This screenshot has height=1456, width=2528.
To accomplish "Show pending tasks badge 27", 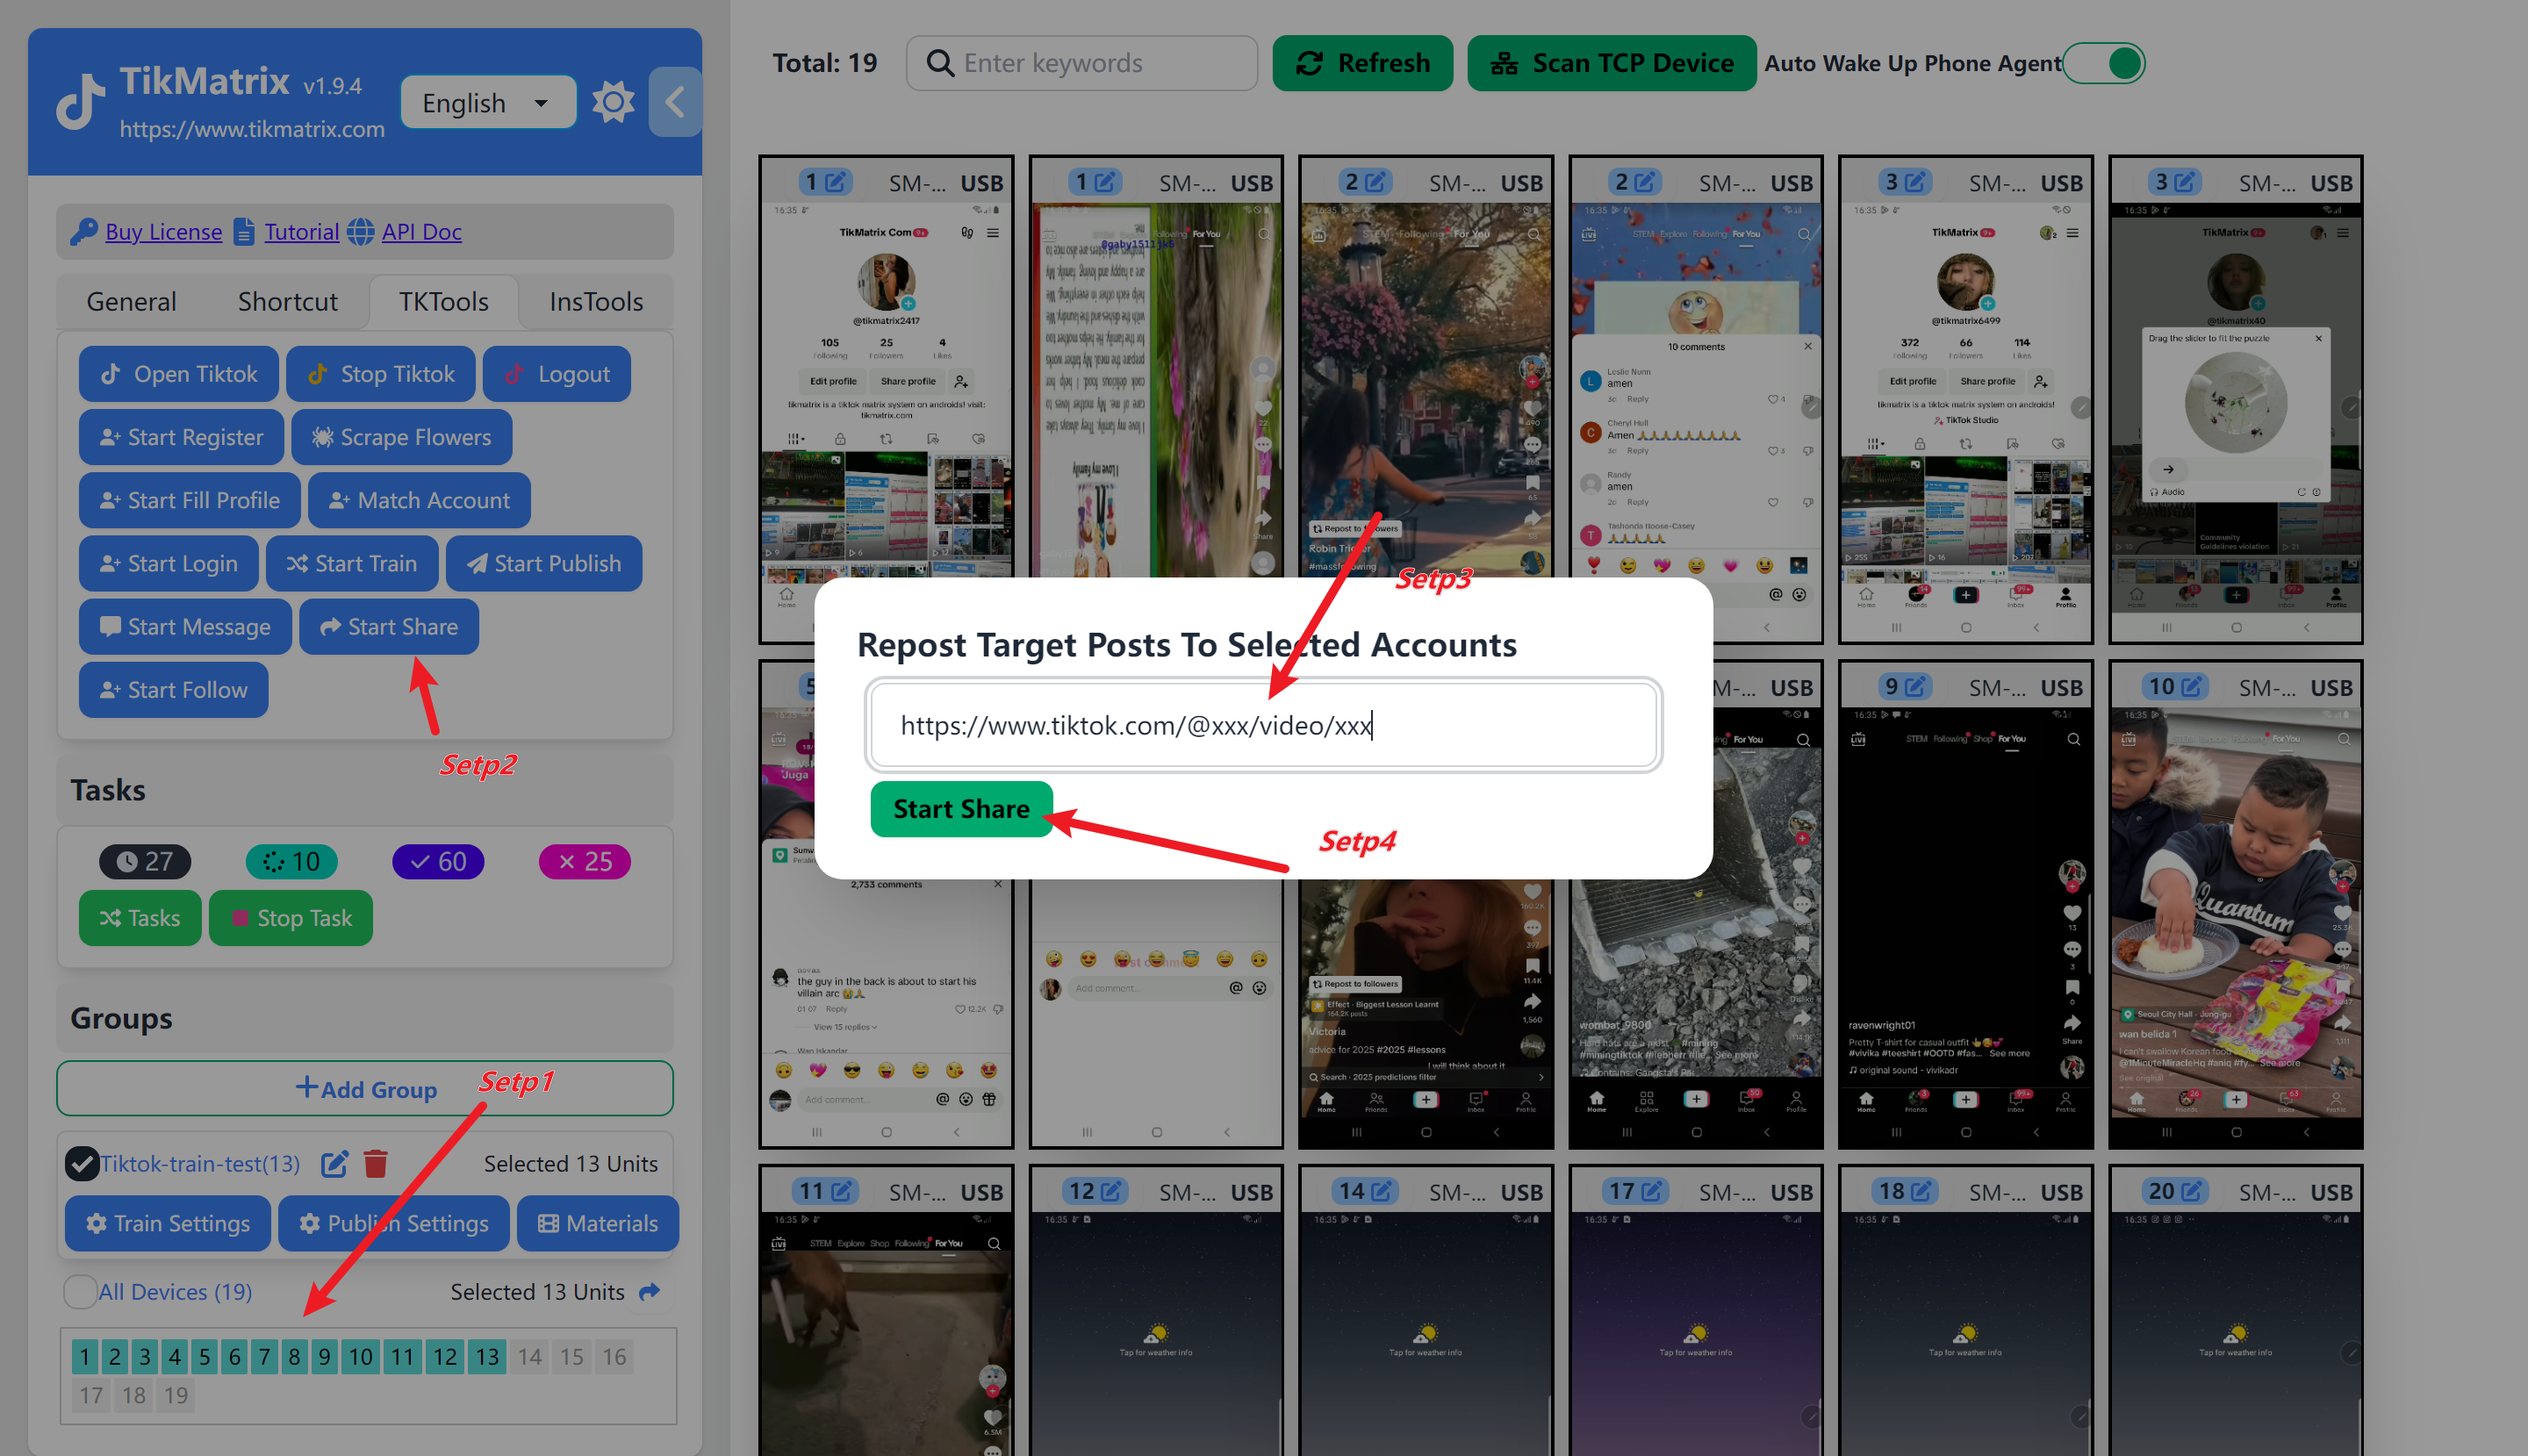I will click(145, 861).
